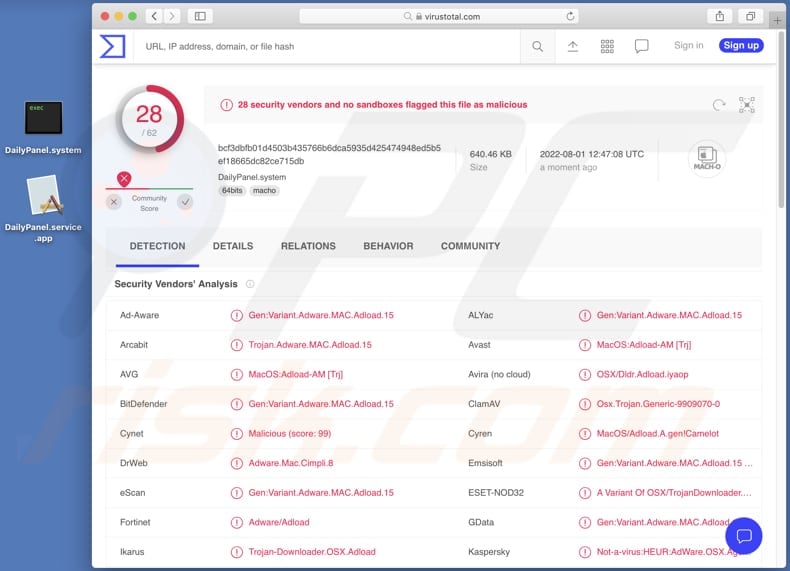Click ESET-NOD32 result A Variant Of OSX/TrojanDownloader

(x=674, y=493)
